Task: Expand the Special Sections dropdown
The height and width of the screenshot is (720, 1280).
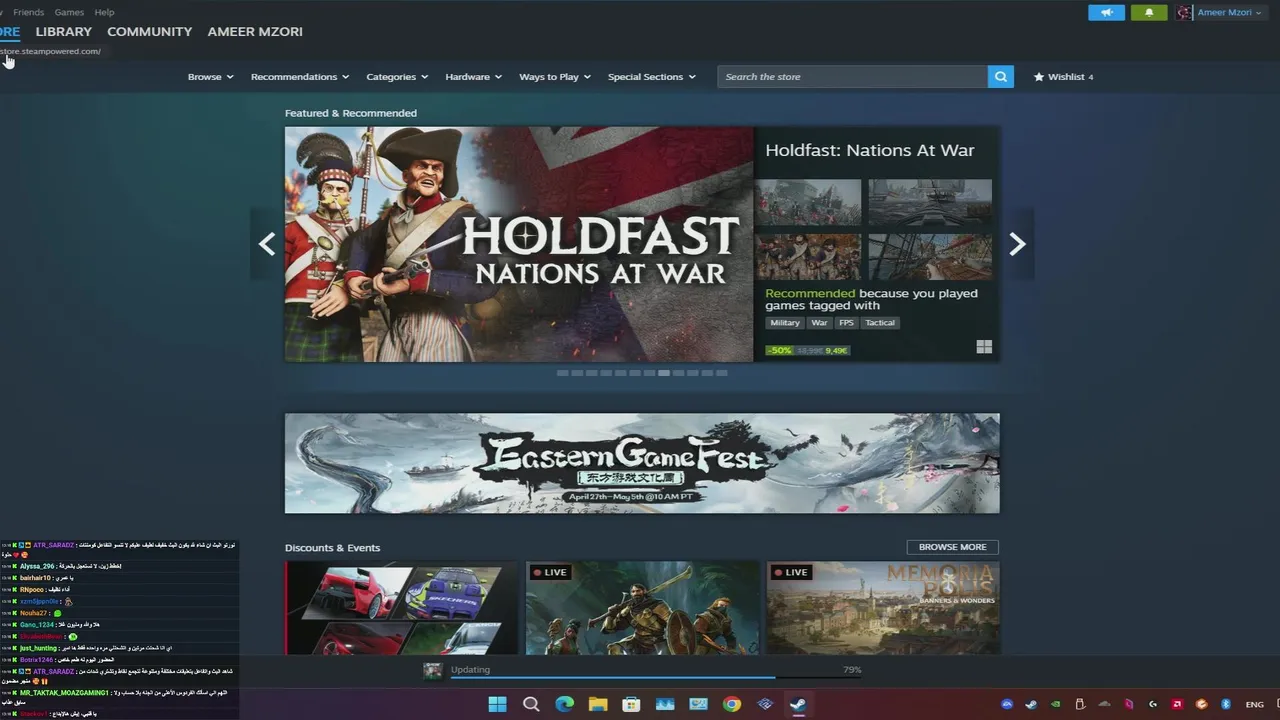Action: (x=652, y=77)
